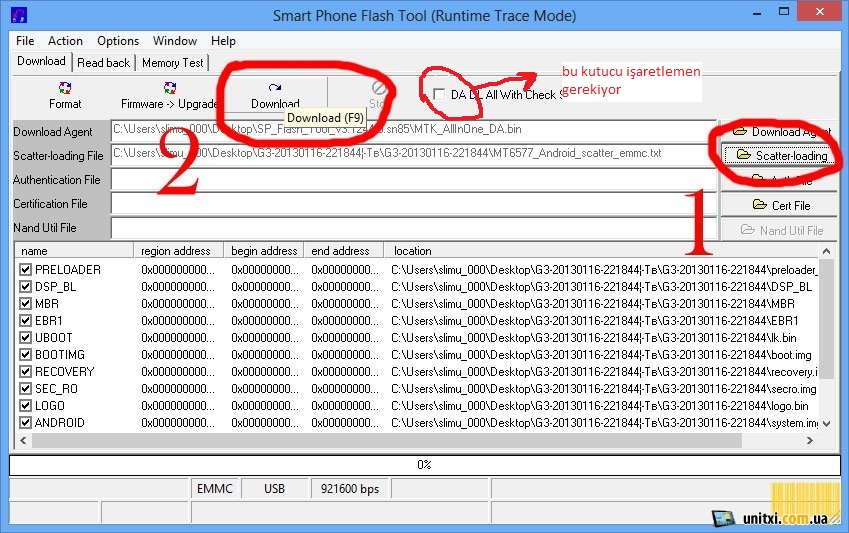Toggle the EBR1 partition checkbox
The height and width of the screenshot is (533, 849).
pos(25,320)
